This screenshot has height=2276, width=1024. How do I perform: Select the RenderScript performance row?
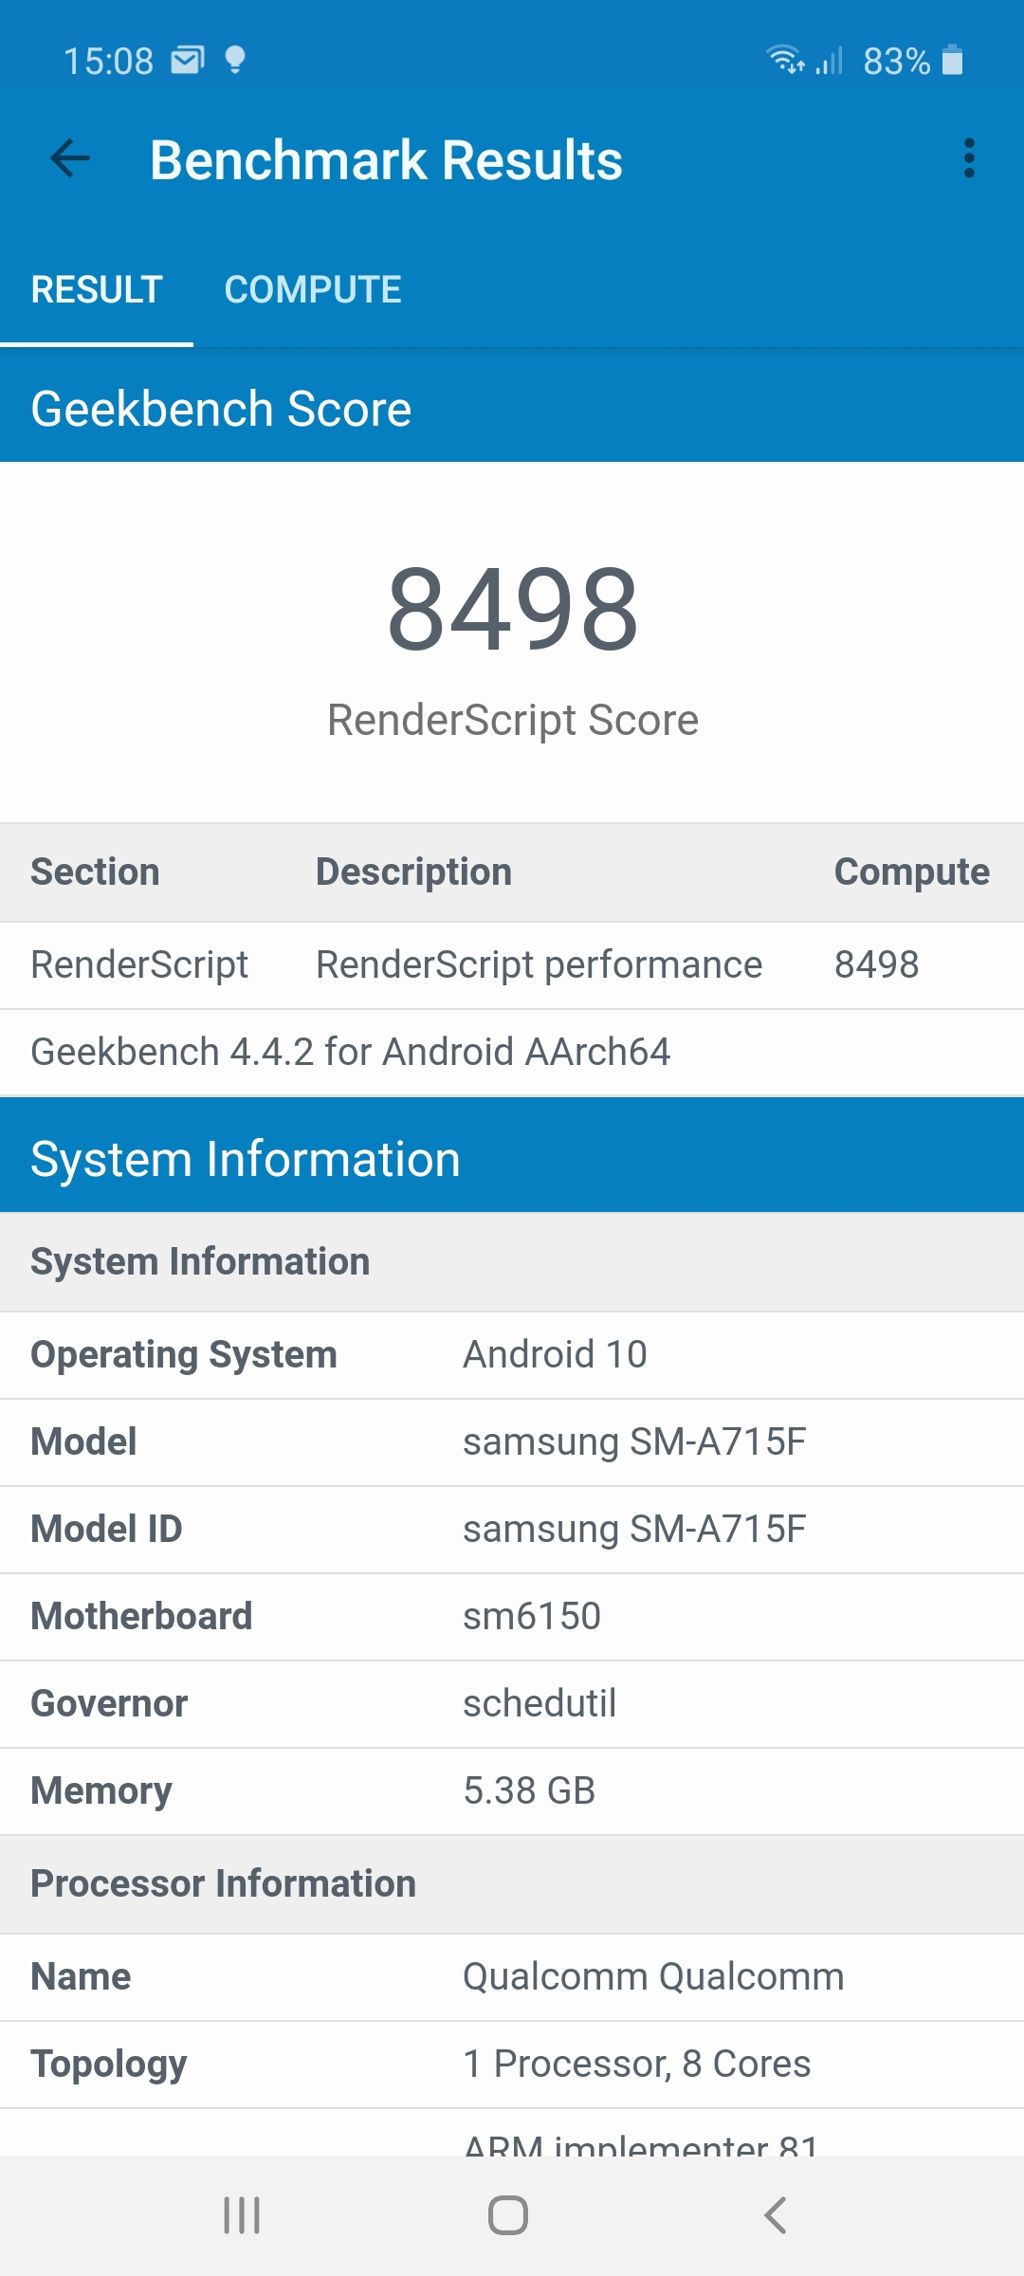coord(512,965)
